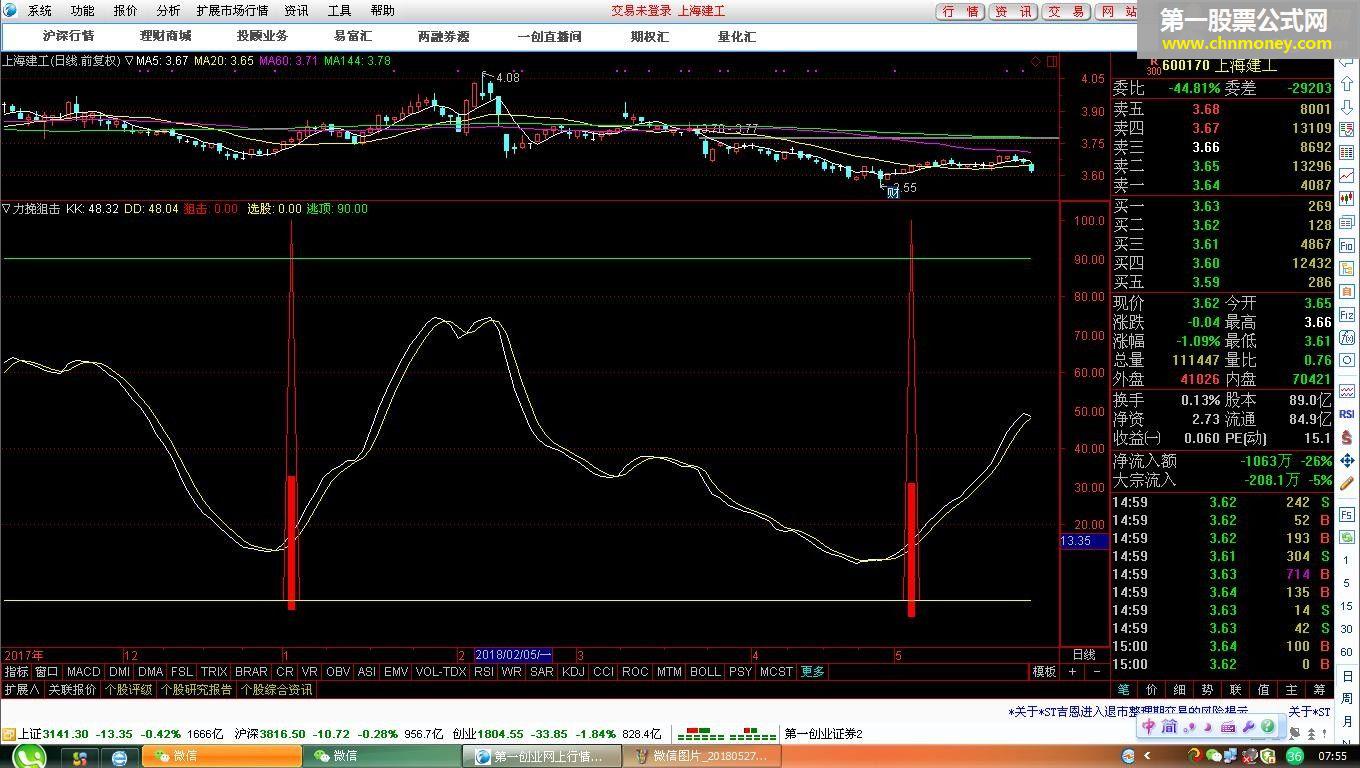Click the Windows Start button
1360x768 pixels.
coord(28,757)
